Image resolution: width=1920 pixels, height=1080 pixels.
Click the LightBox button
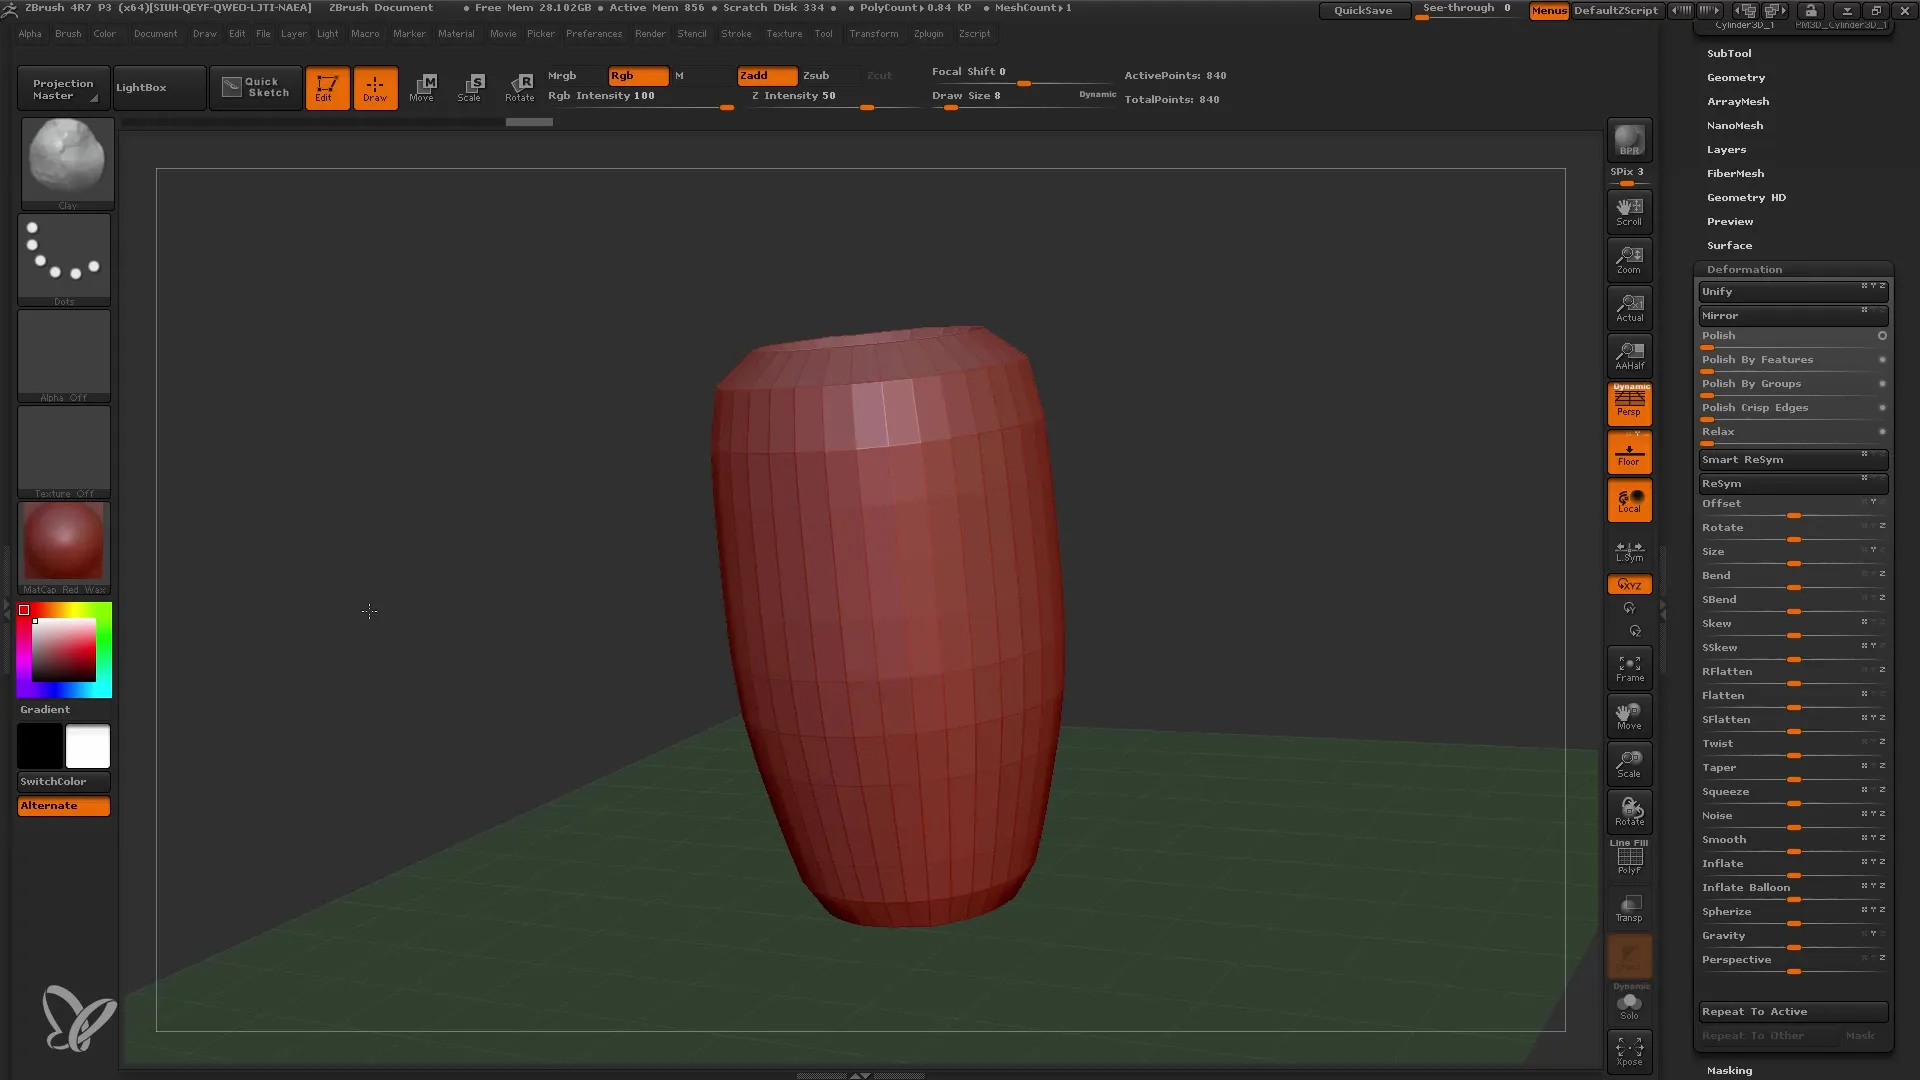coord(141,87)
